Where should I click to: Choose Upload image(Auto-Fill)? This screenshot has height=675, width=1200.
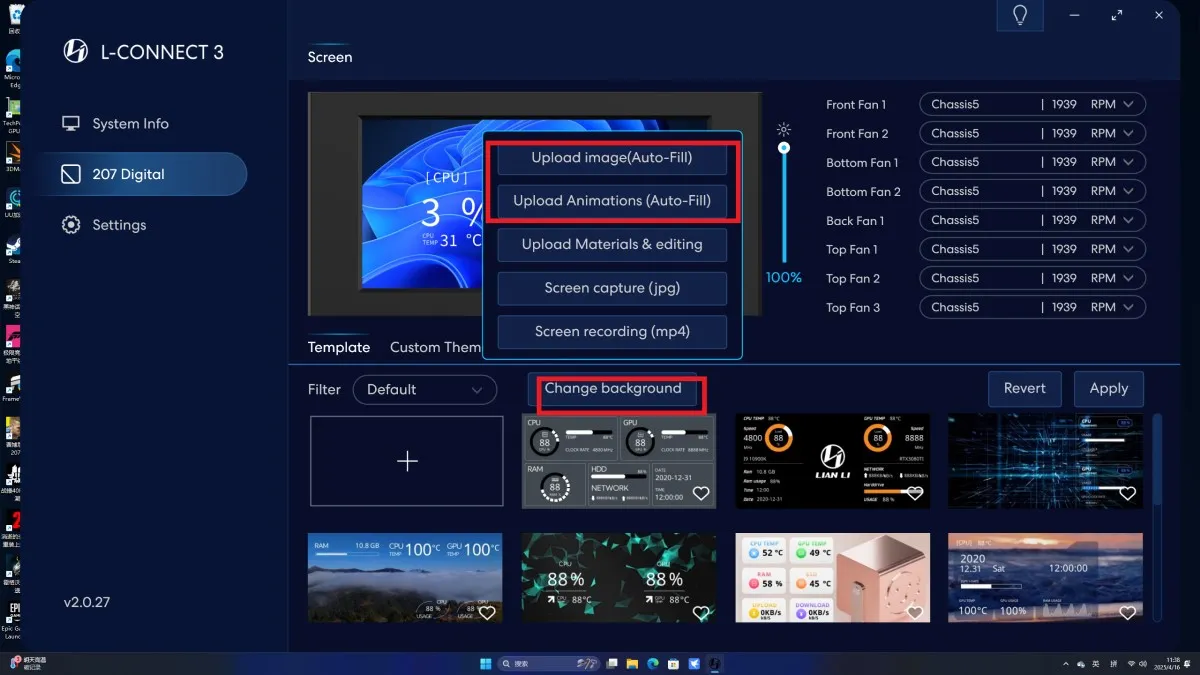point(612,157)
